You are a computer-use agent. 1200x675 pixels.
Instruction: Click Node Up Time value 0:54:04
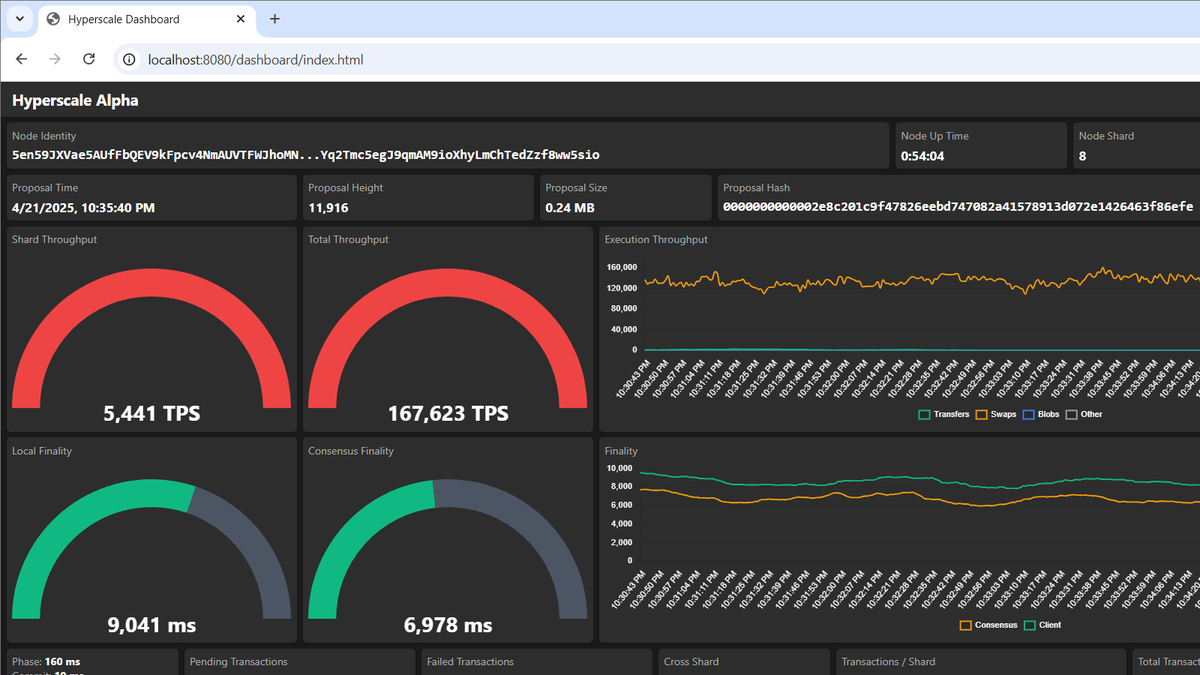(923, 156)
